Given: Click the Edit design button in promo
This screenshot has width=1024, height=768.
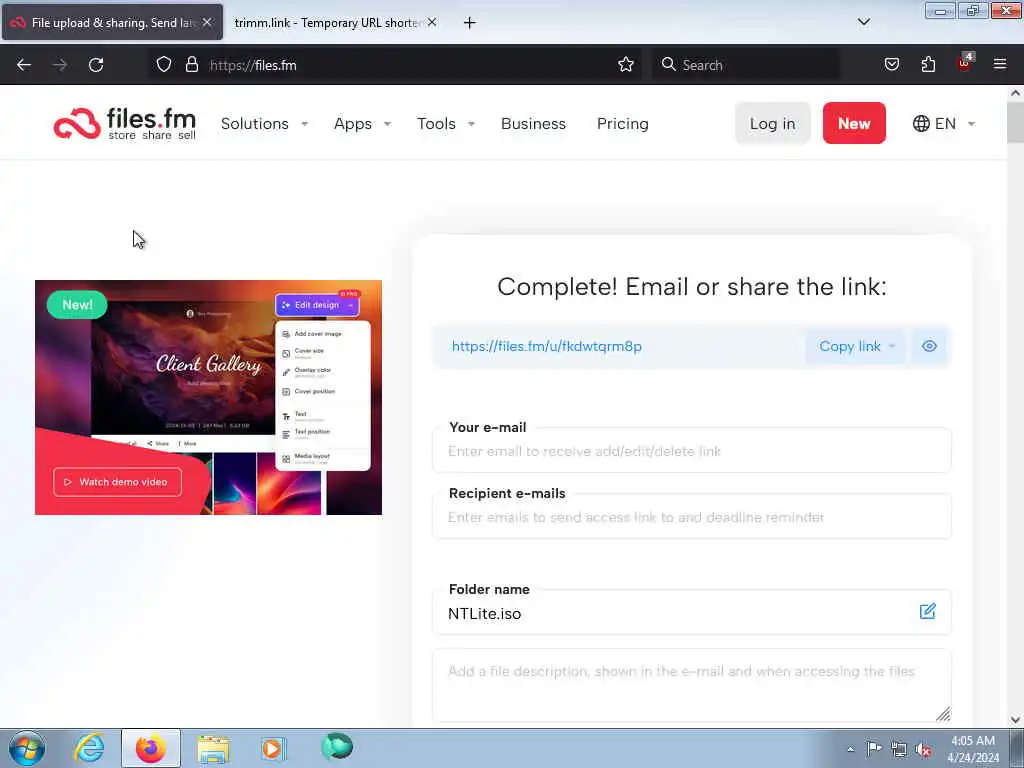Looking at the screenshot, I should pyautogui.click(x=317, y=305).
